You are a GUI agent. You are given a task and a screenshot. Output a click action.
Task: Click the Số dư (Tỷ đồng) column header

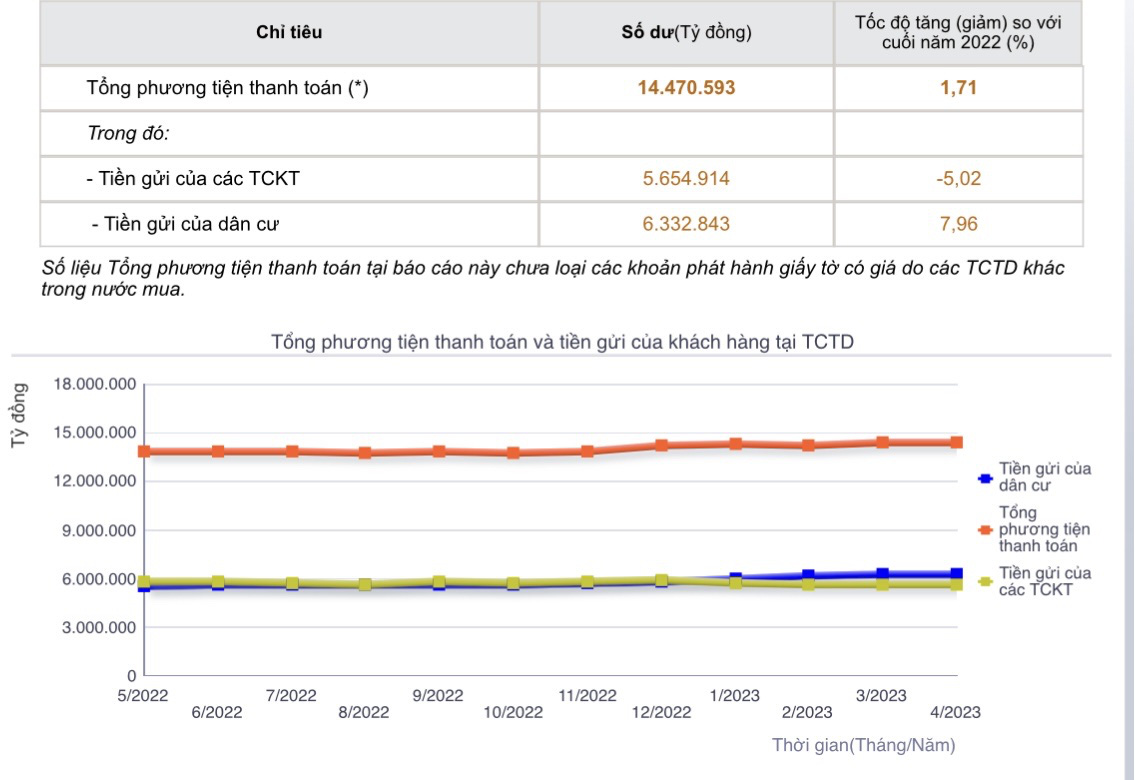click(686, 32)
